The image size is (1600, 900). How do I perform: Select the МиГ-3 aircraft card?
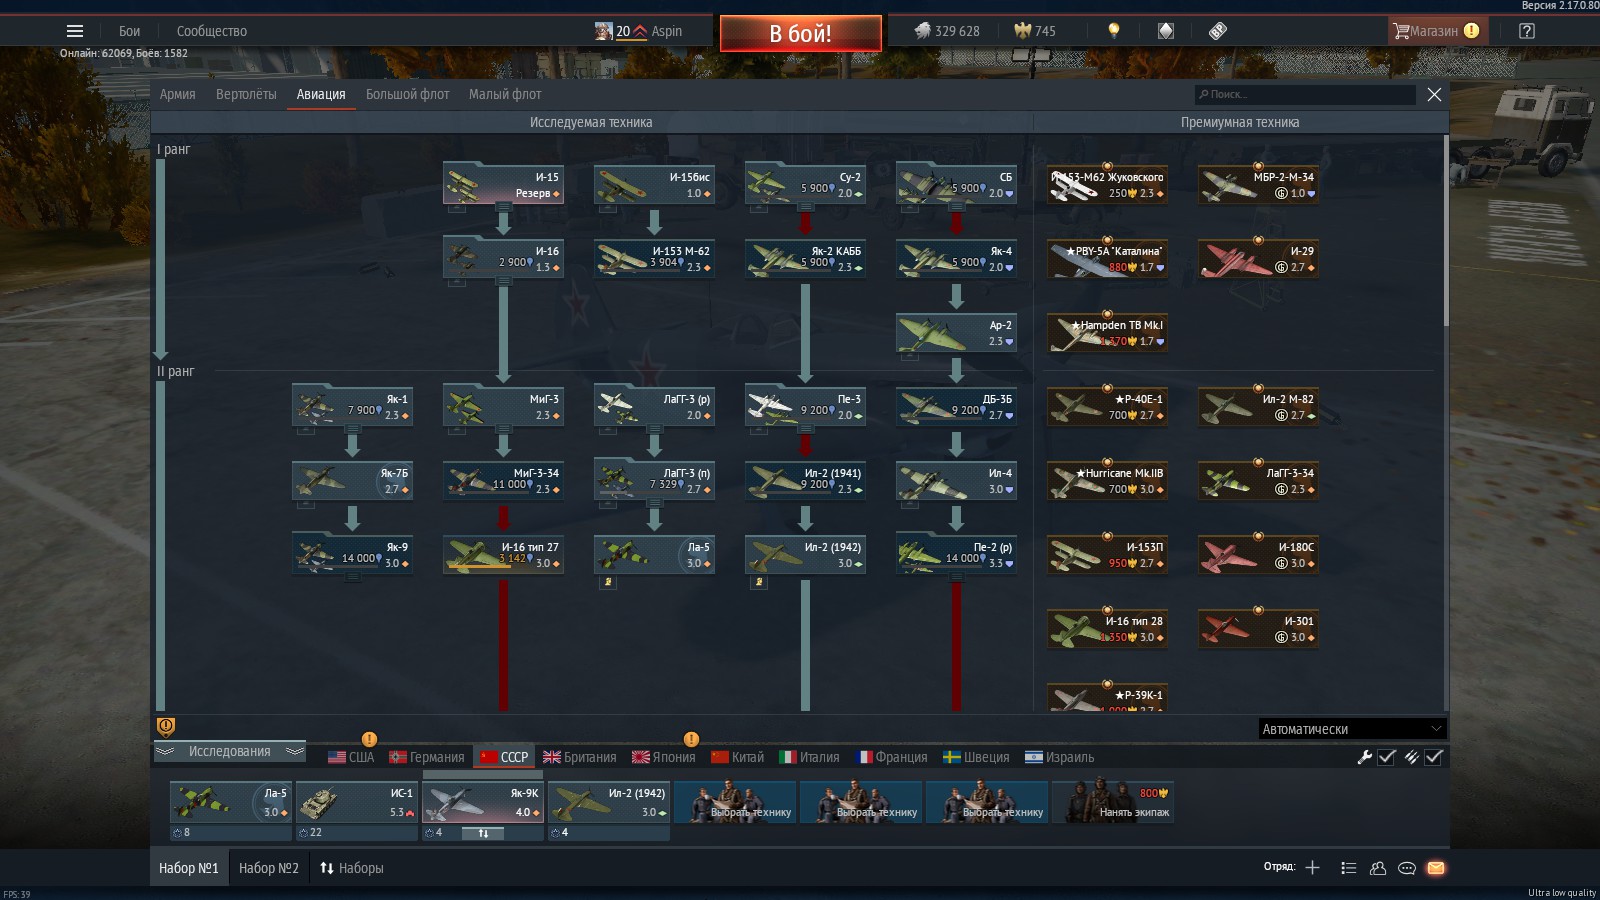click(503, 406)
